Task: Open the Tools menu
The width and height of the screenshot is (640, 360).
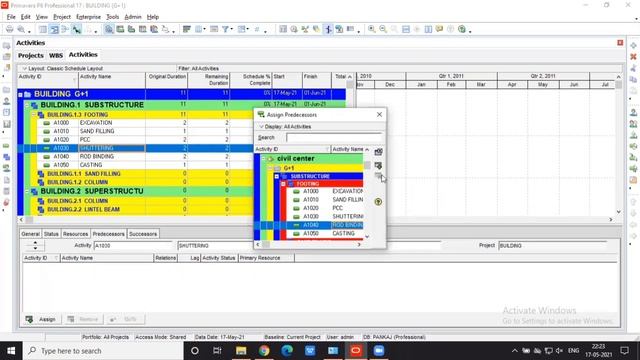Action: coord(113,17)
